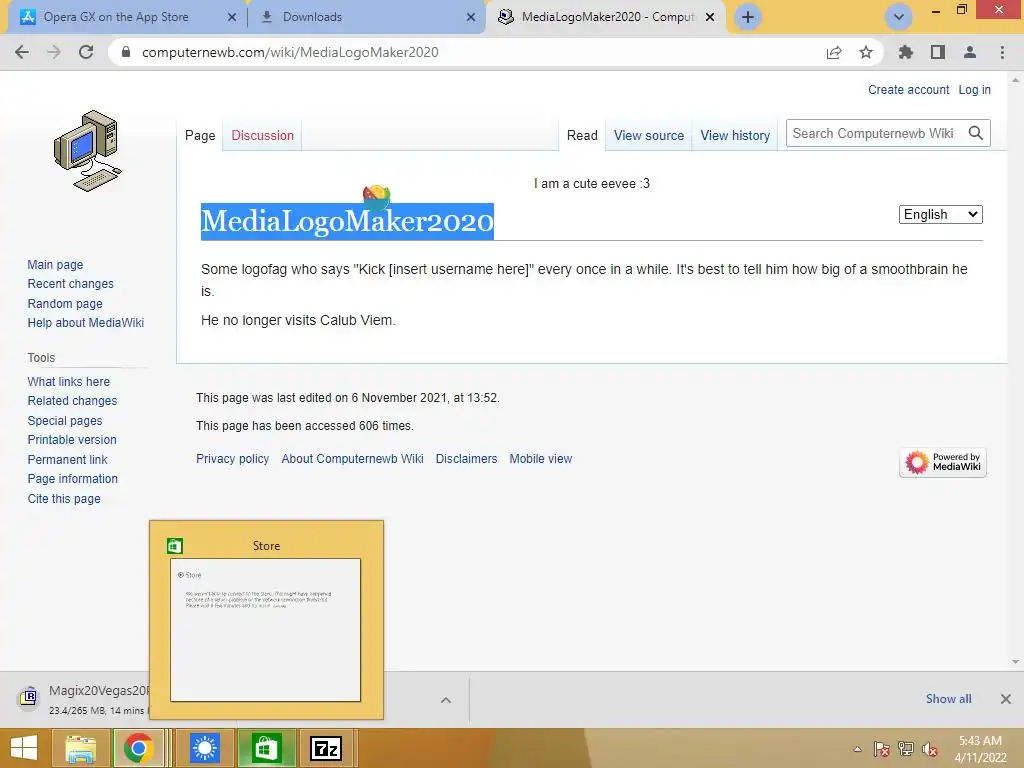Viewport: 1024px width, 768px height.
Task: Open a new tab with the plus button
Action: coord(748,17)
